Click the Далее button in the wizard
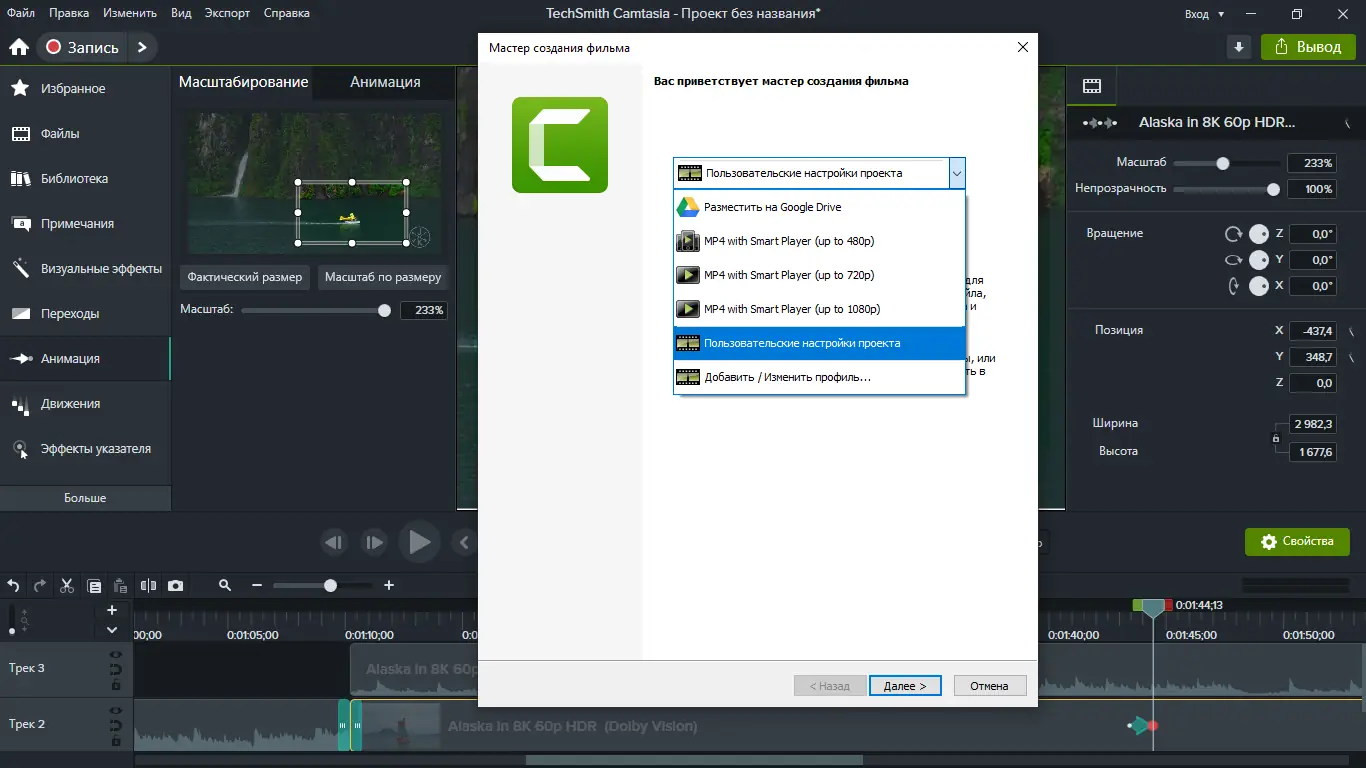The image size is (1366, 768). (905, 686)
